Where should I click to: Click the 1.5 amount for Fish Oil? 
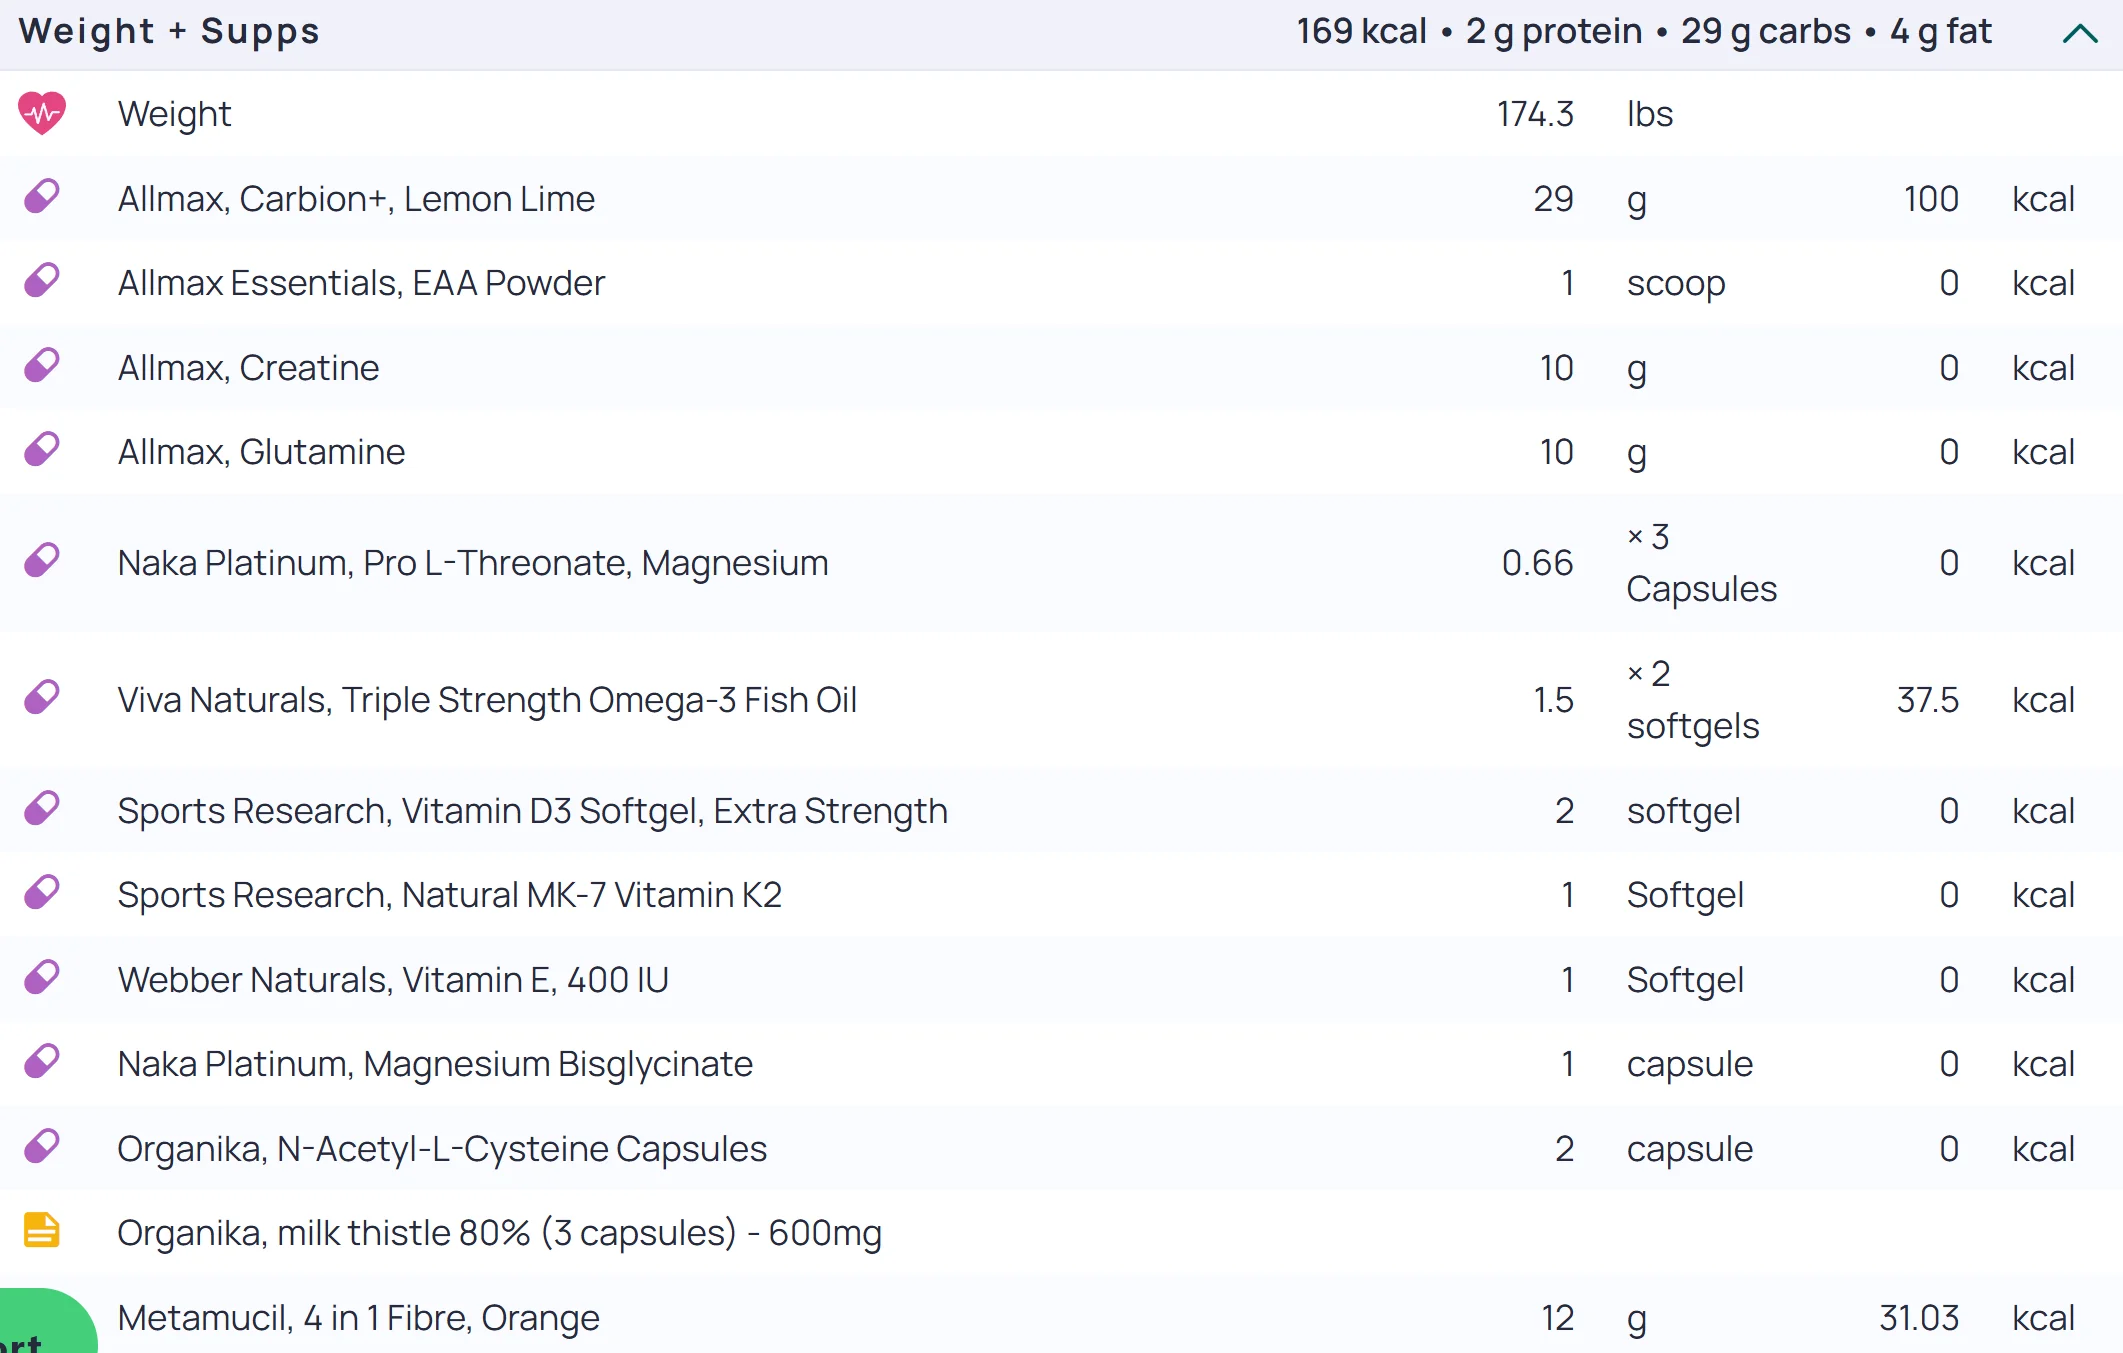click(1553, 700)
